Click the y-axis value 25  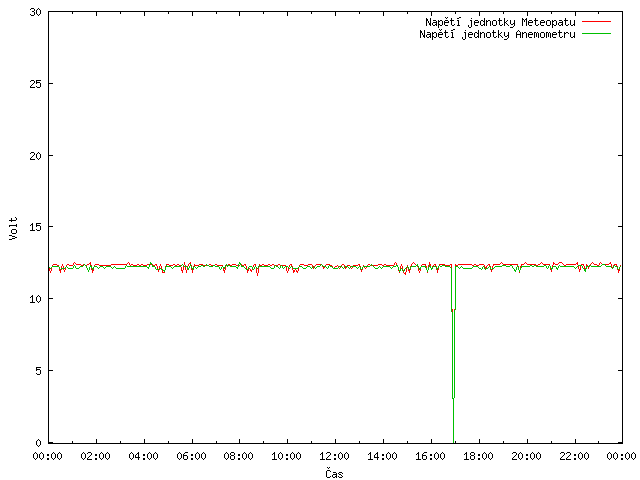coord(36,84)
